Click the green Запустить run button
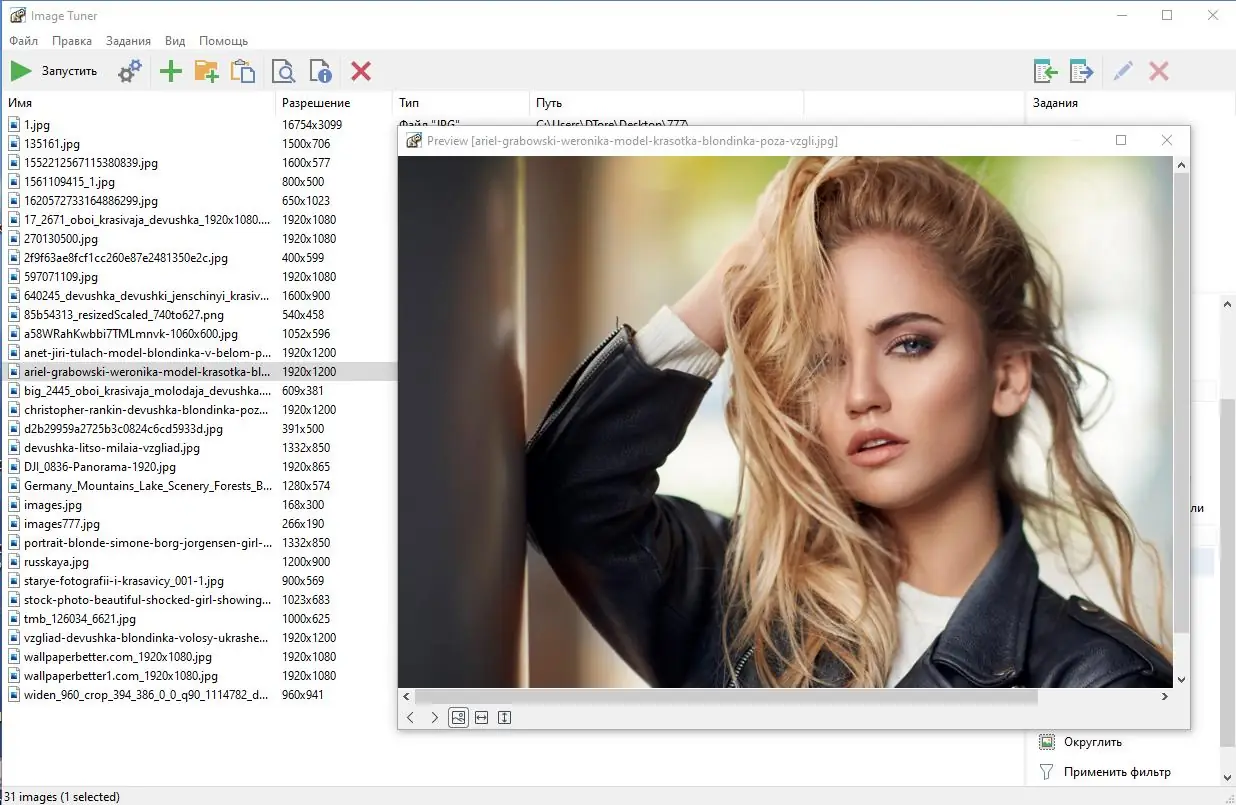1236x805 pixels. pyautogui.click(x=54, y=71)
